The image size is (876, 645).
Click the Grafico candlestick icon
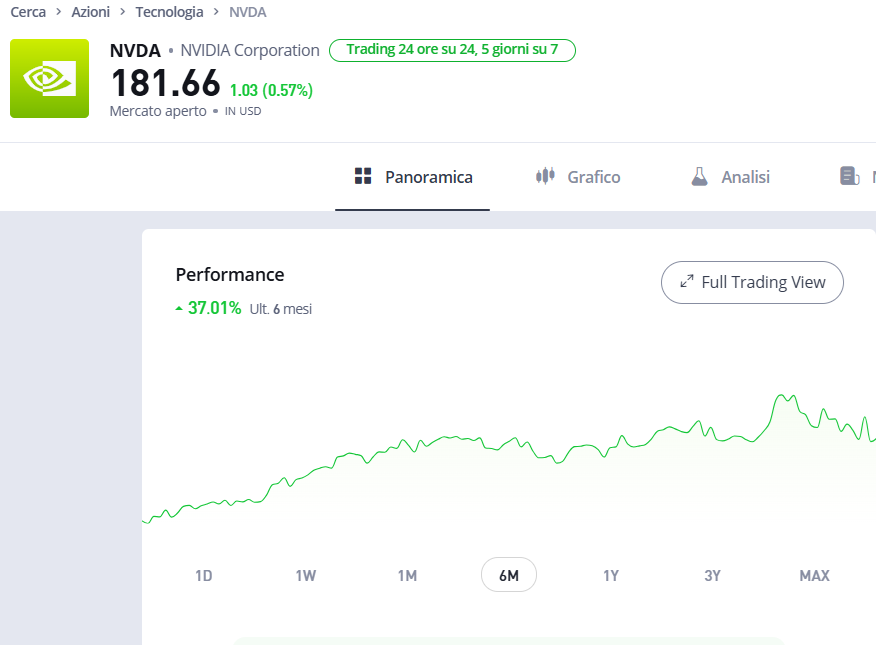pos(545,176)
